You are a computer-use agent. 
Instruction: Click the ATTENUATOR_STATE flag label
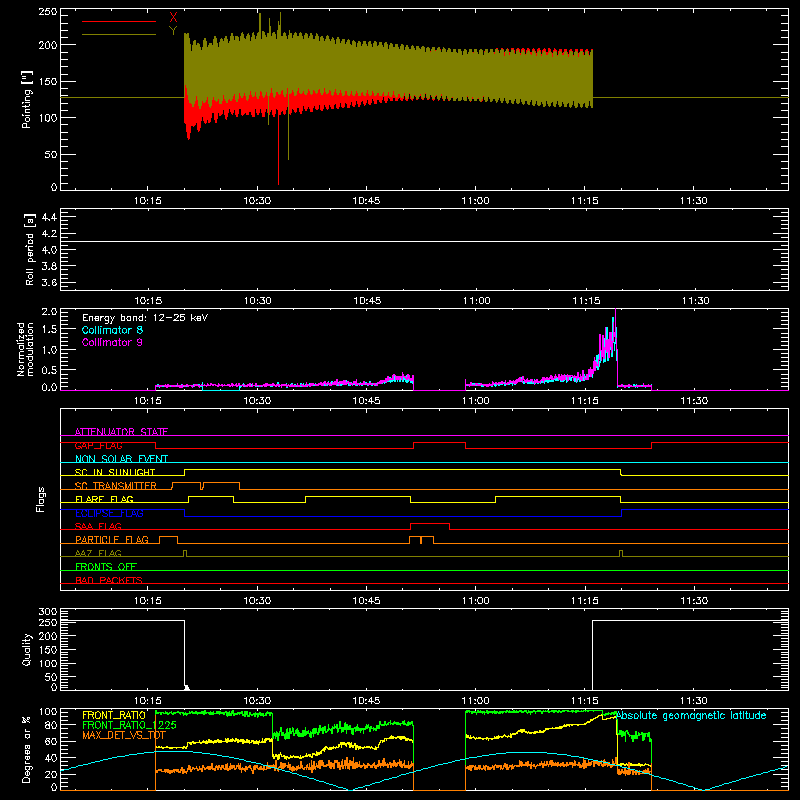click(x=121, y=432)
